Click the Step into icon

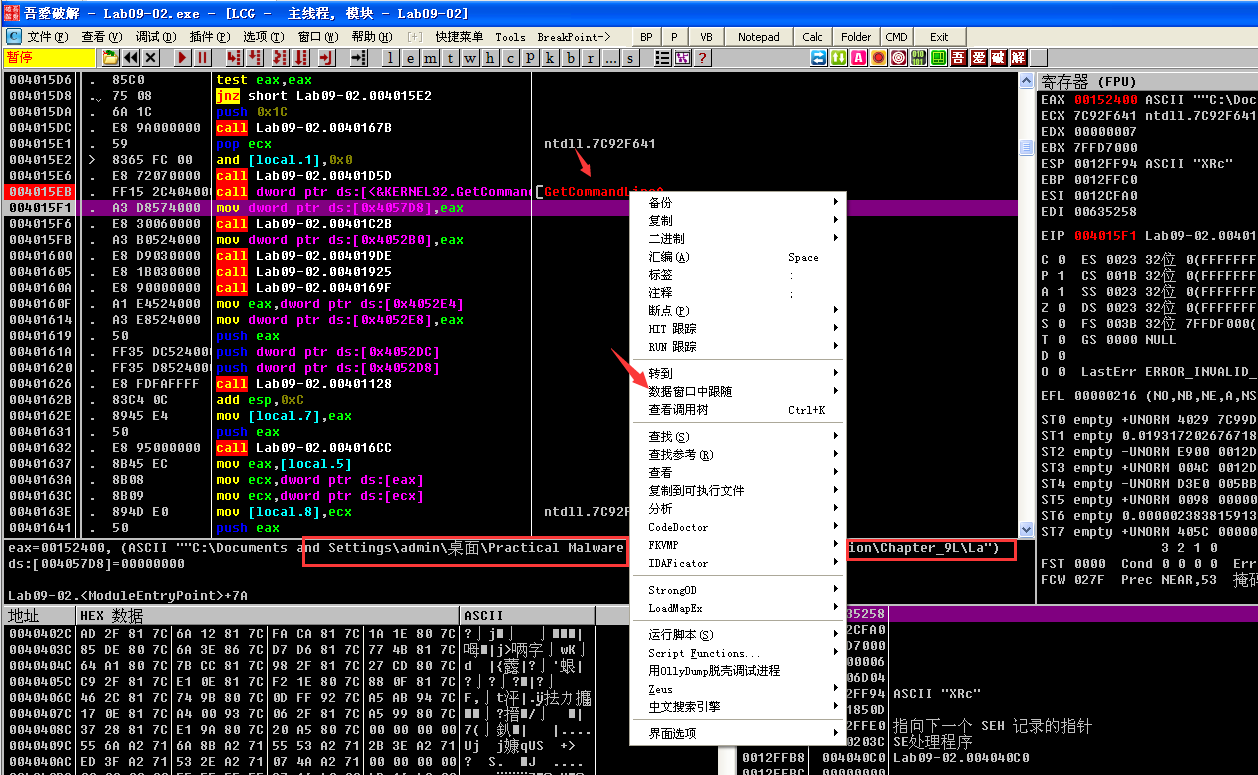(x=234, y=58)
